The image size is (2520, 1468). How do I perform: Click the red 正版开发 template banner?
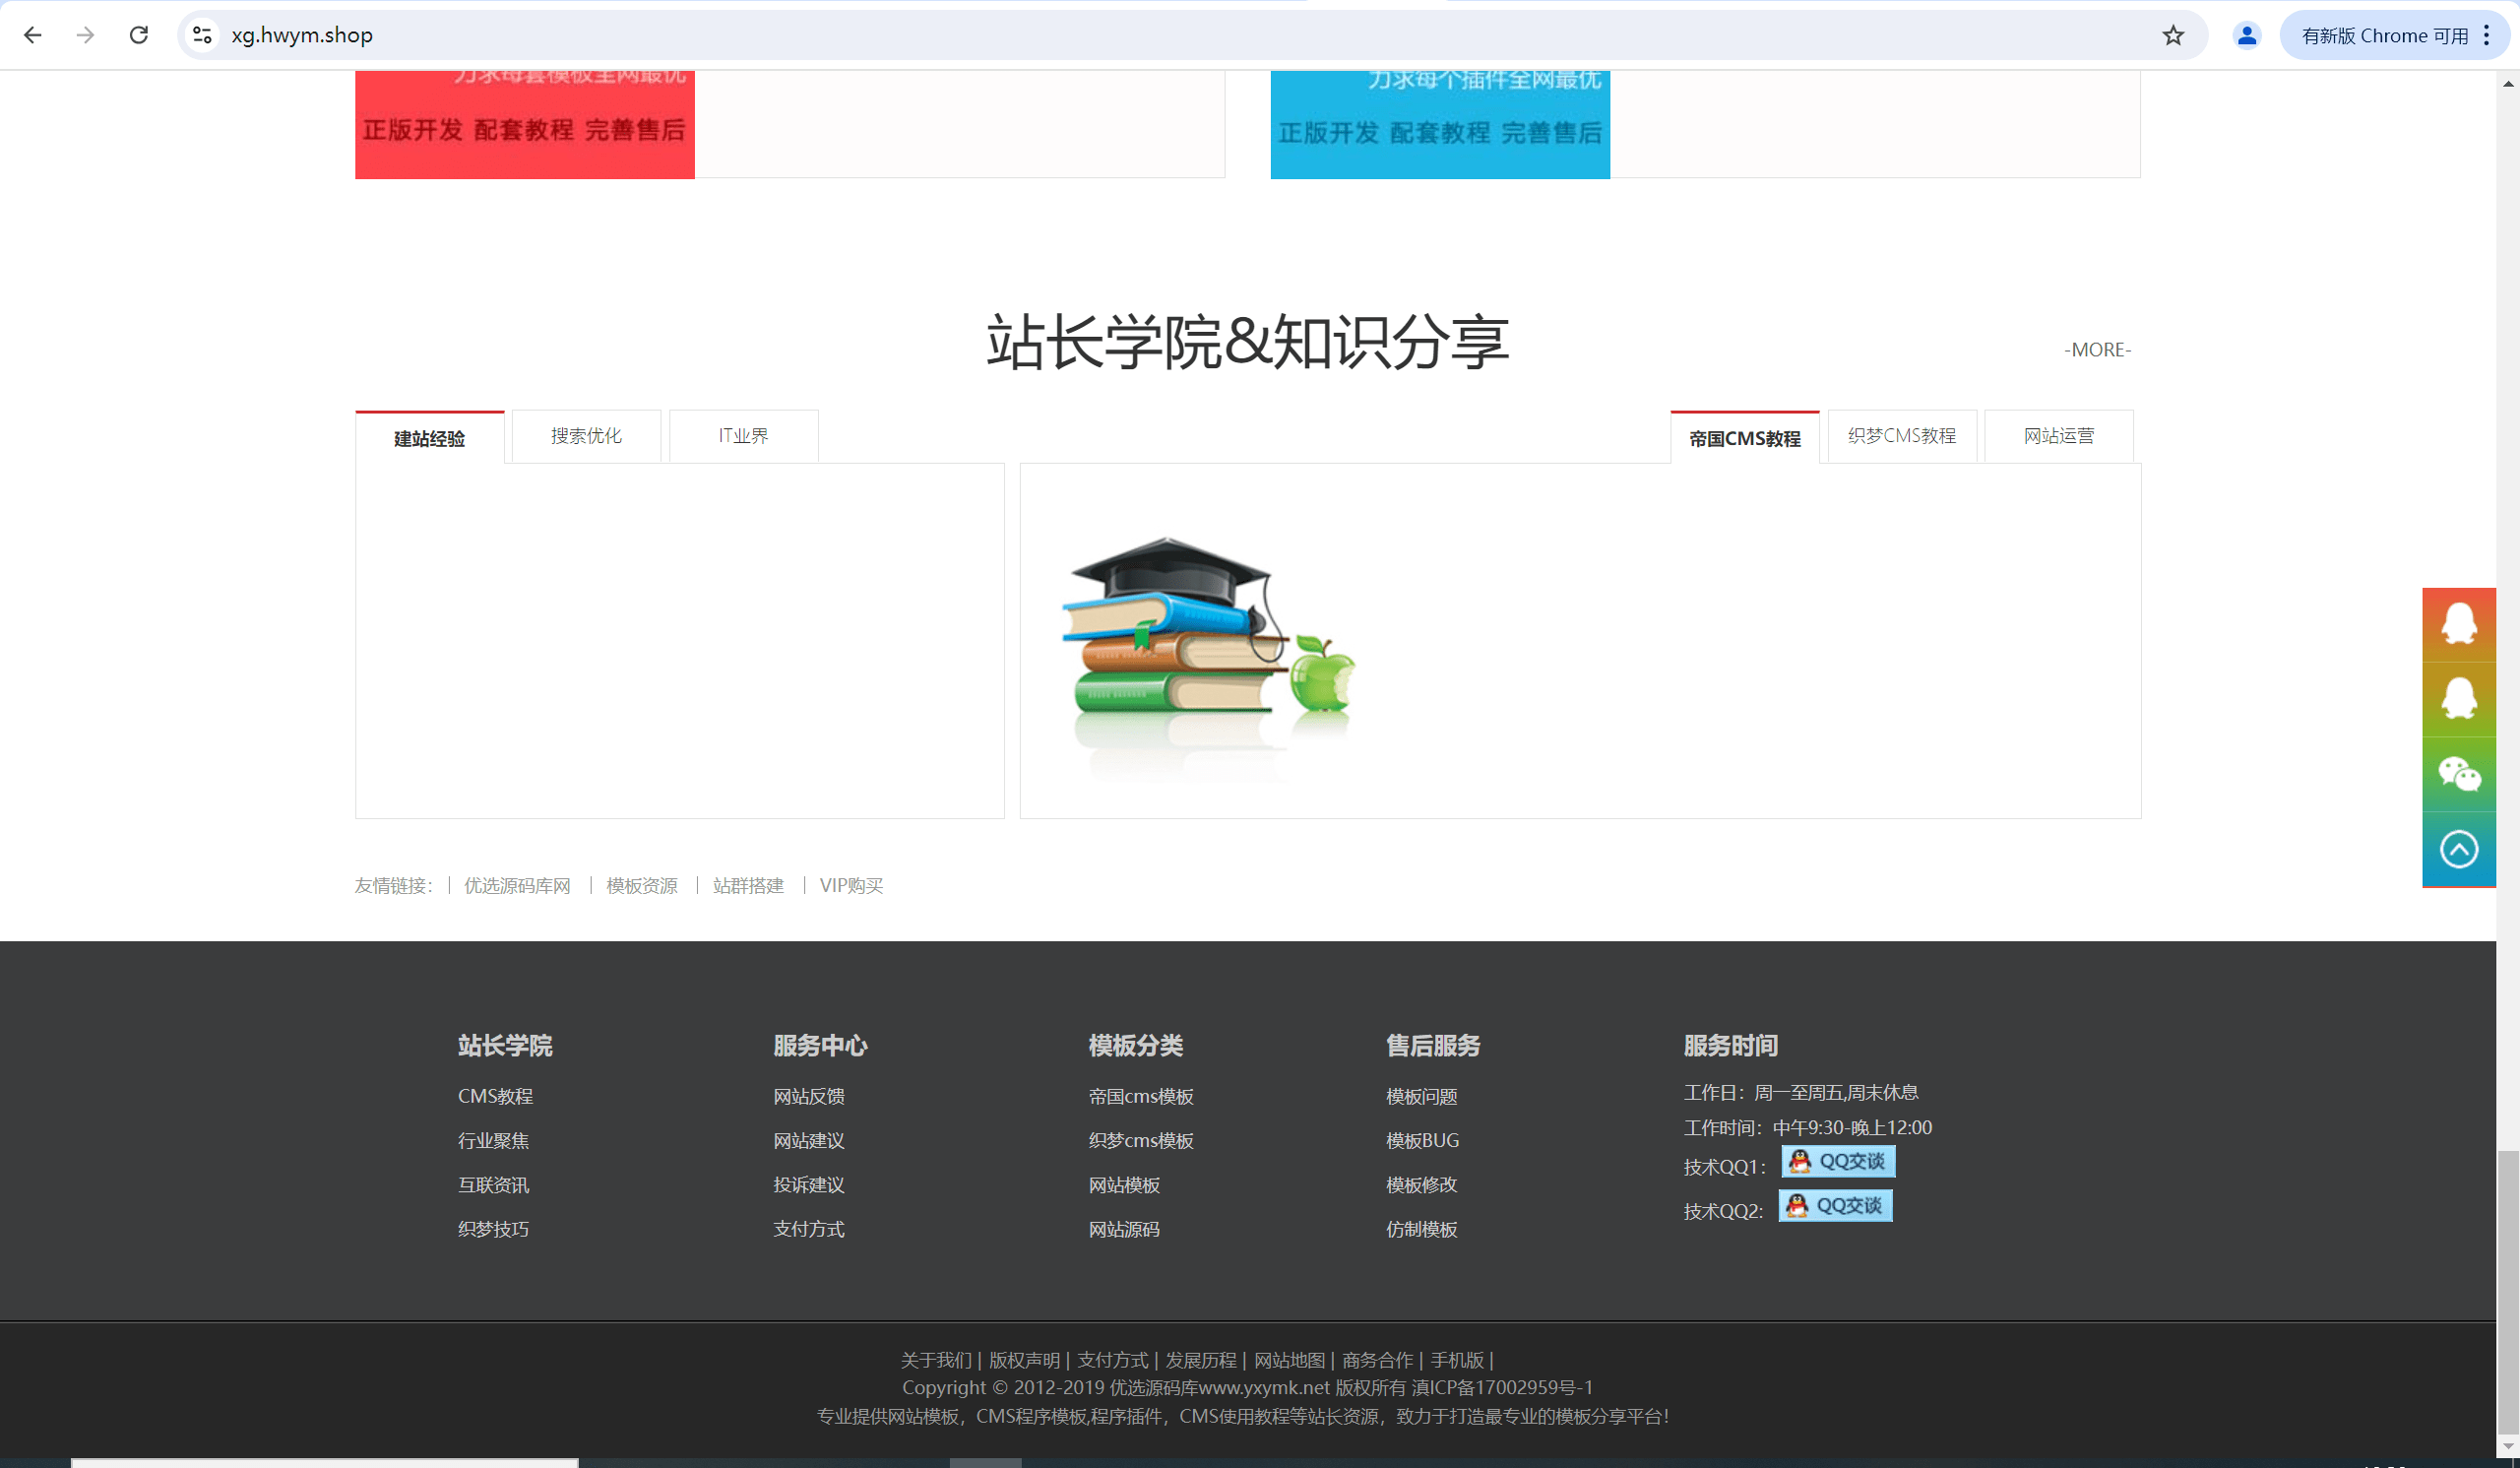coord(525,124)
